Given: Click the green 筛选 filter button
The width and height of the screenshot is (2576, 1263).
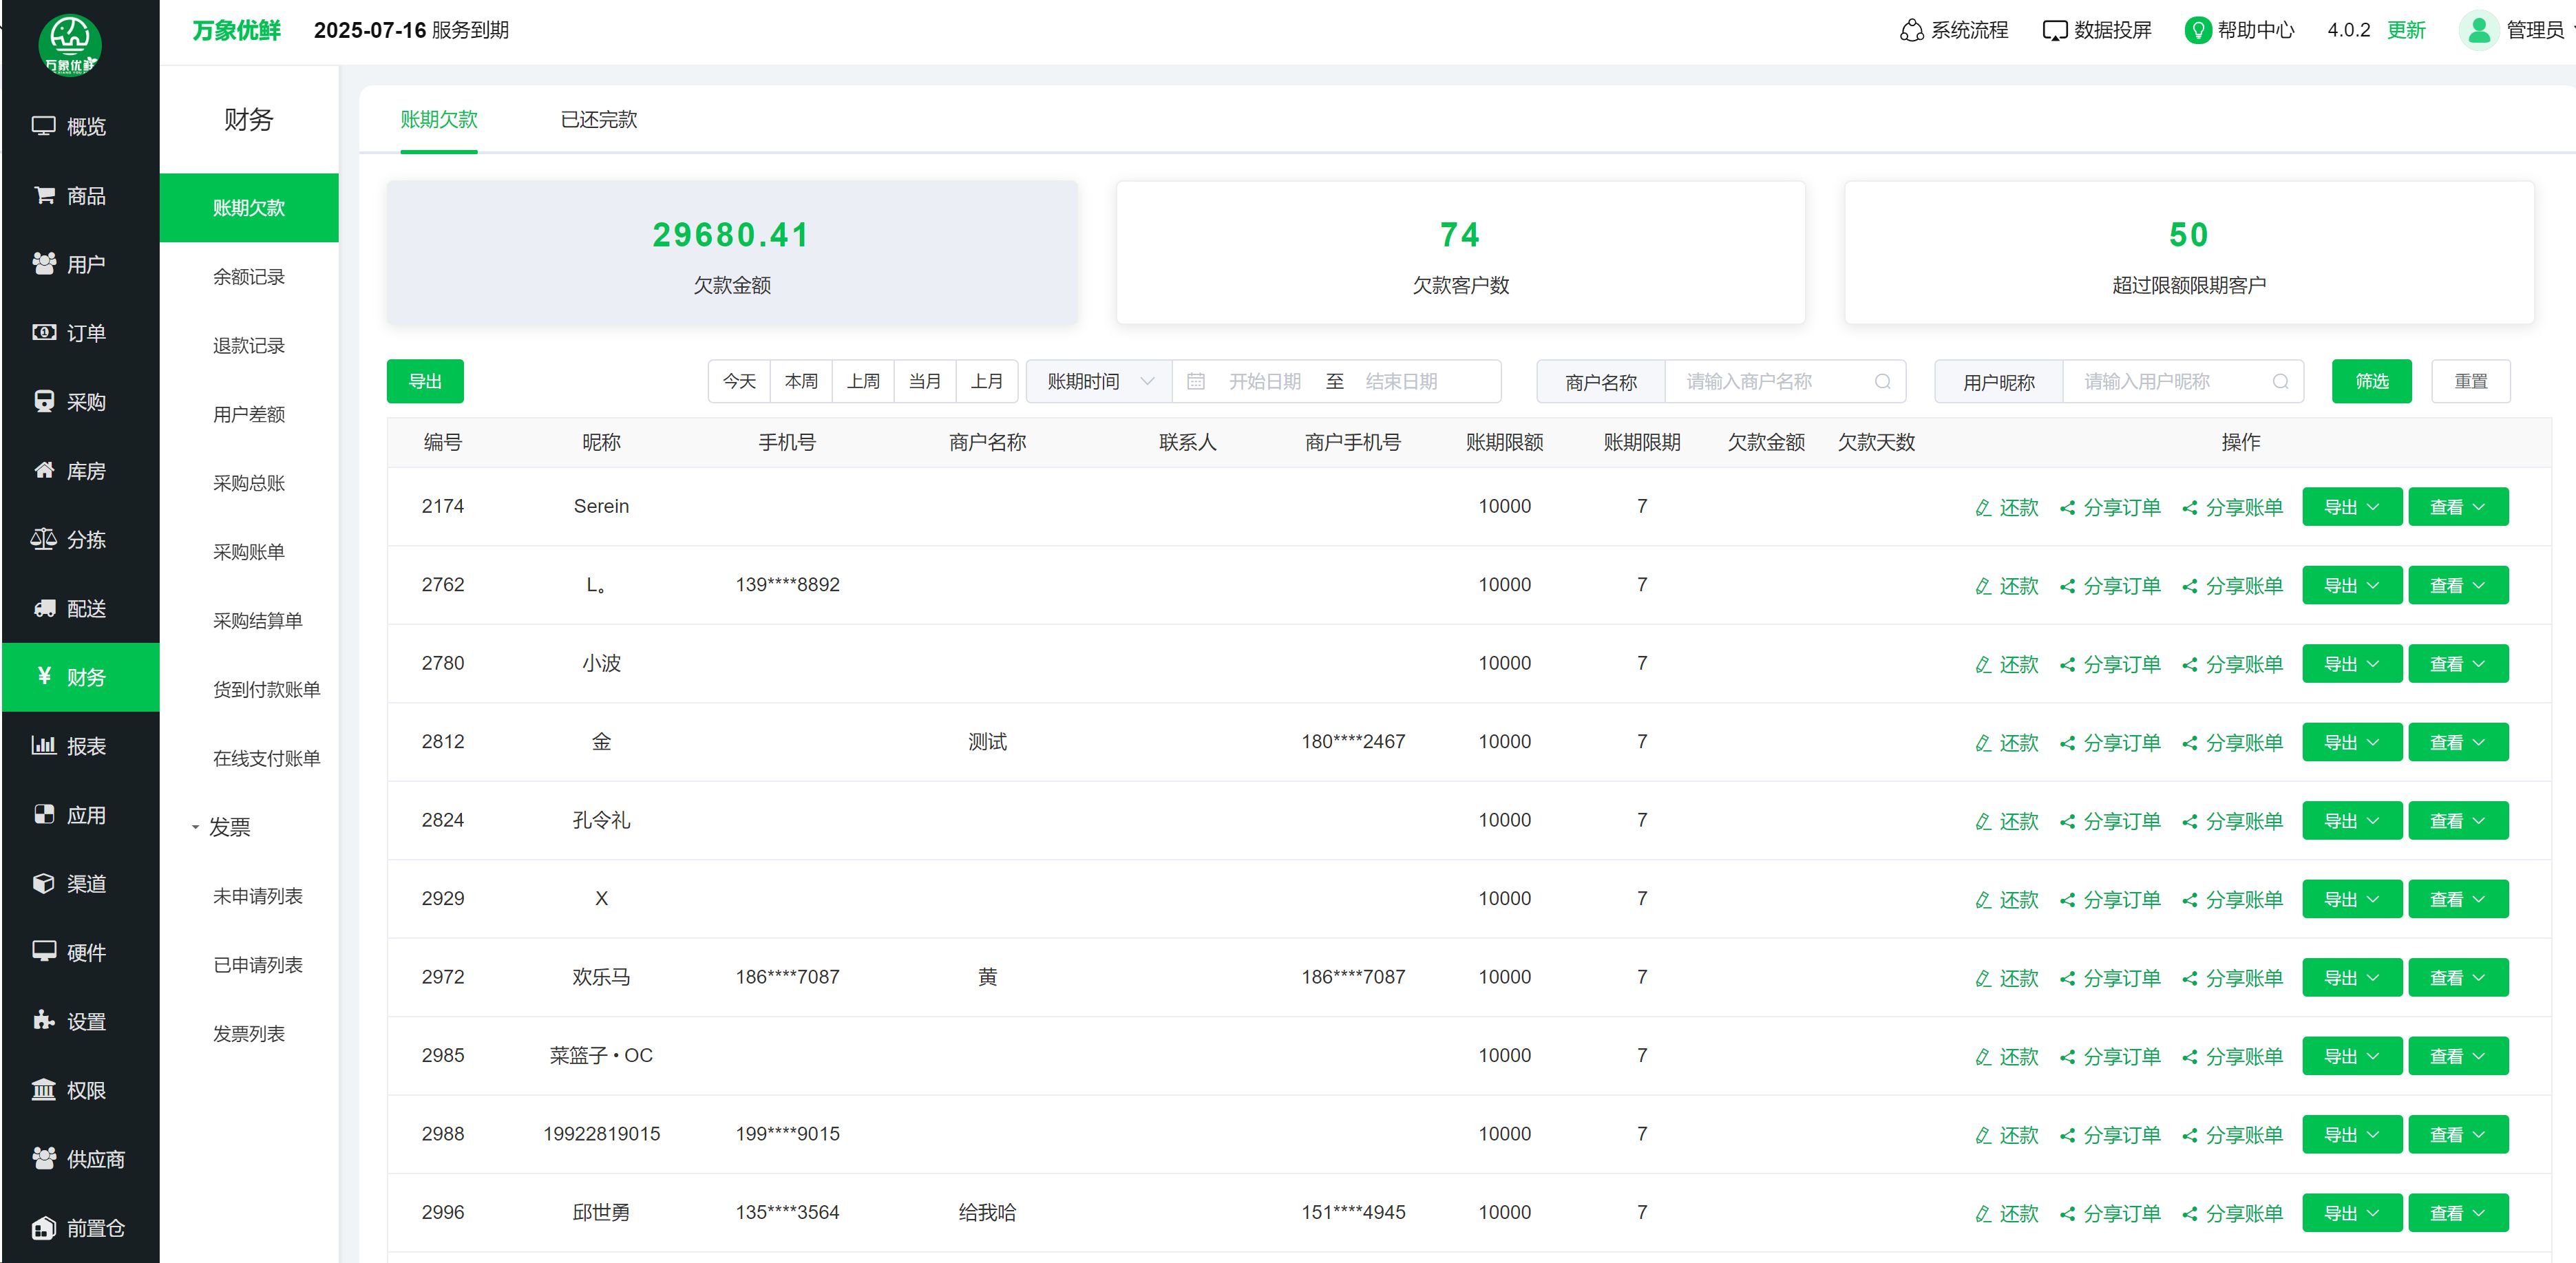Looking at the screenshot, I should click(x=2371, y=381).
